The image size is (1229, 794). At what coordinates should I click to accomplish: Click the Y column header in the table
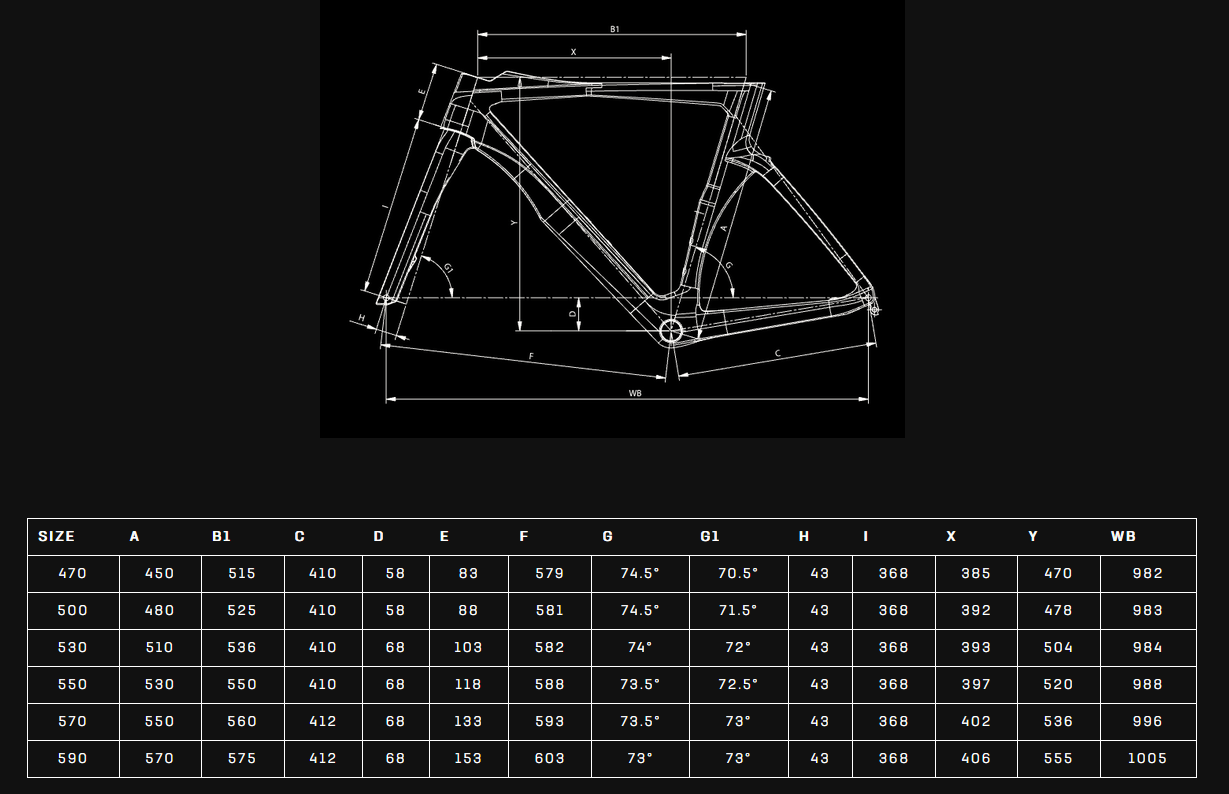[x=1033, y=537]
